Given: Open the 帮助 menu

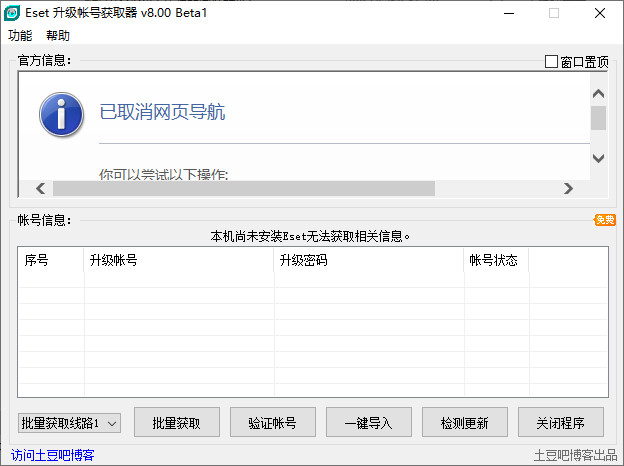Looking at the screenshot, I should tap(58, 35).
